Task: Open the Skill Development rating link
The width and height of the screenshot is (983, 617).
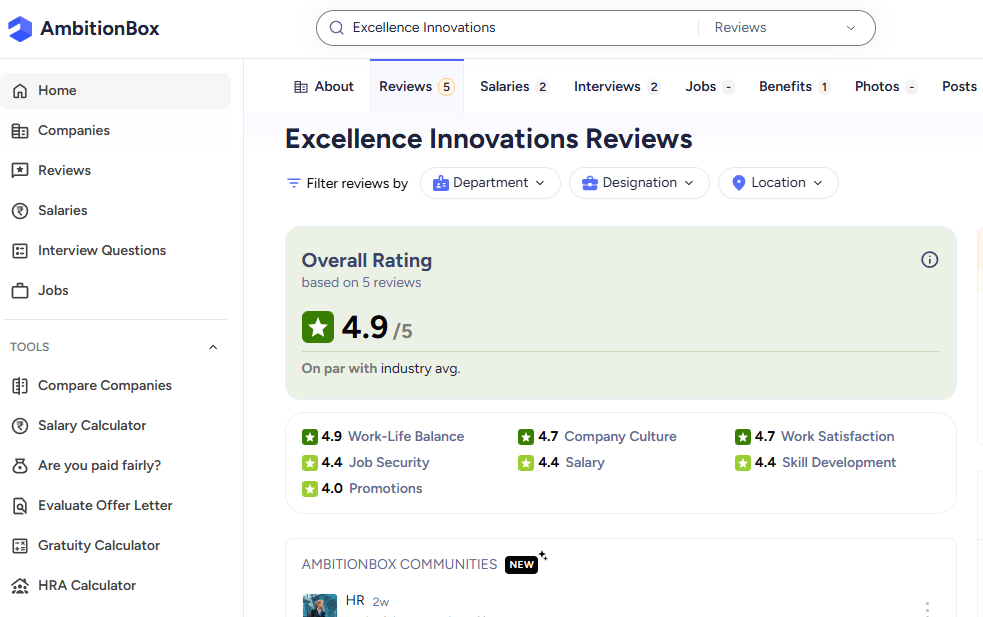Action: [839, 463]
